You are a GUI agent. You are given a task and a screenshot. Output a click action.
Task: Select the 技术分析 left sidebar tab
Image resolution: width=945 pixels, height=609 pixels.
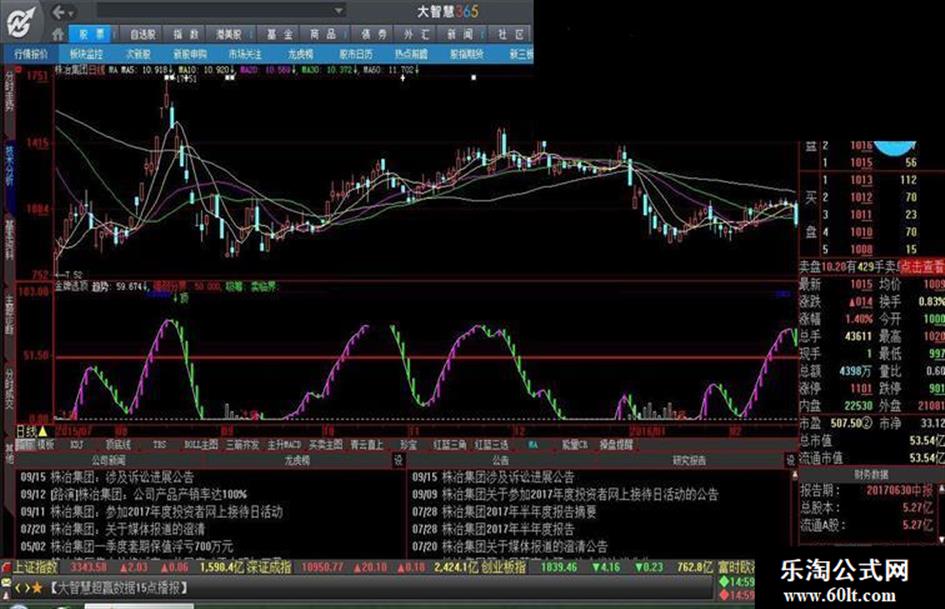point(9,165)
